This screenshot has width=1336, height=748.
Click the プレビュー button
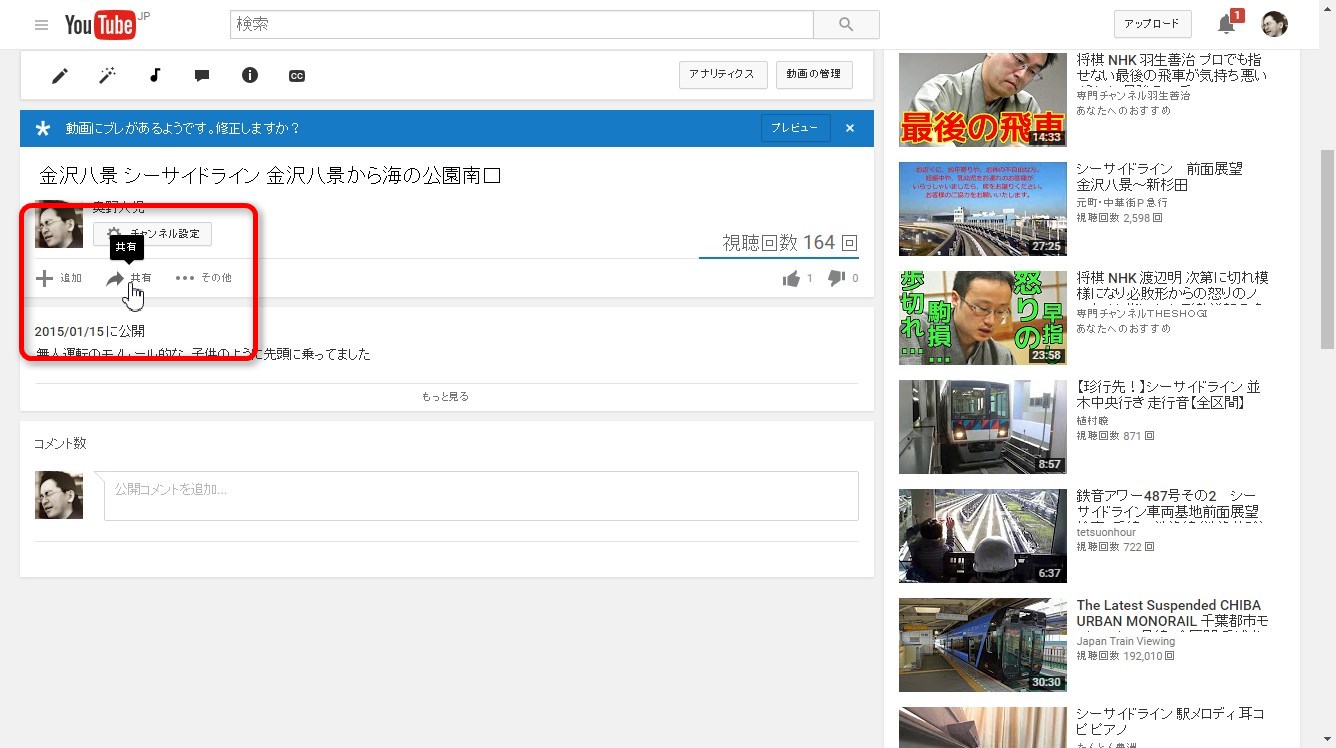click(795, 128)
